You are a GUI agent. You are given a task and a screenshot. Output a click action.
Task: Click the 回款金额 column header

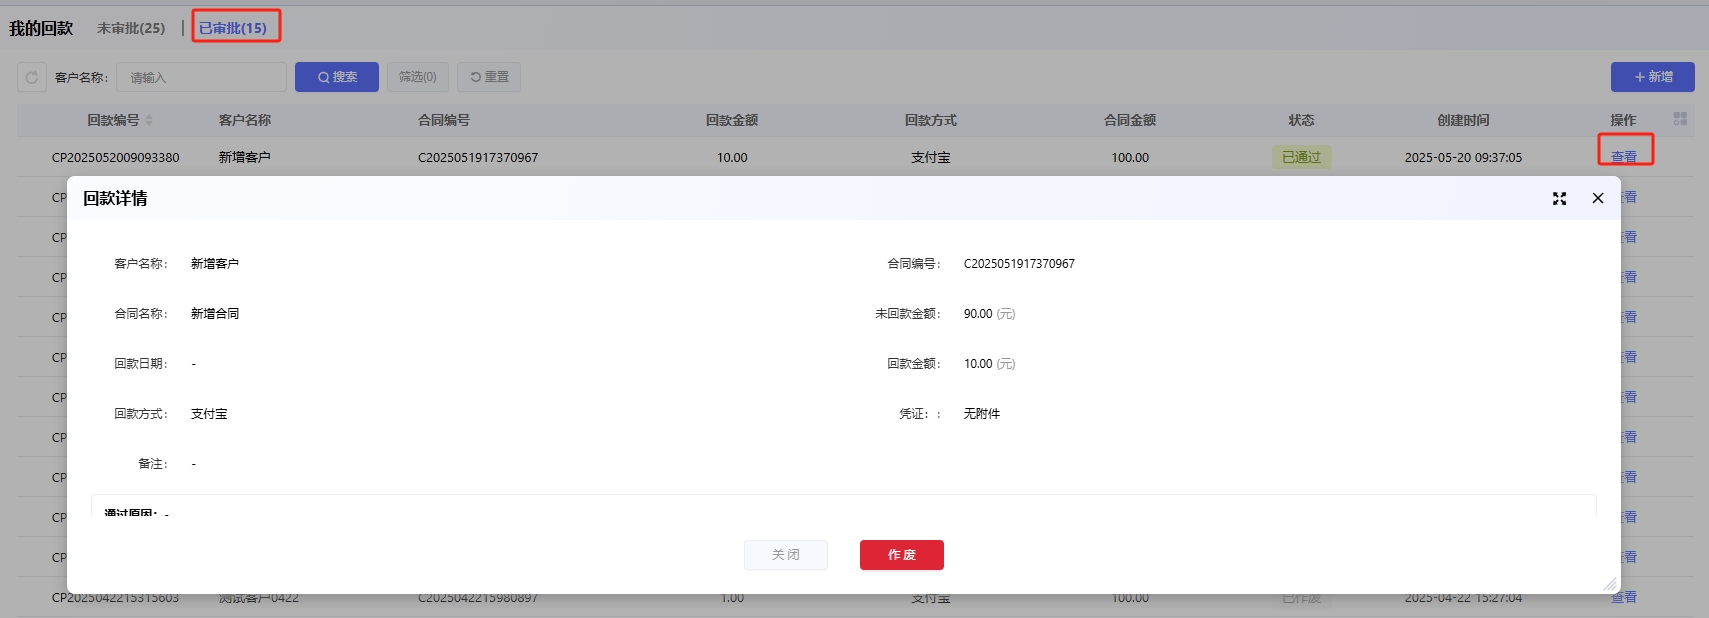tap(731, 120)
